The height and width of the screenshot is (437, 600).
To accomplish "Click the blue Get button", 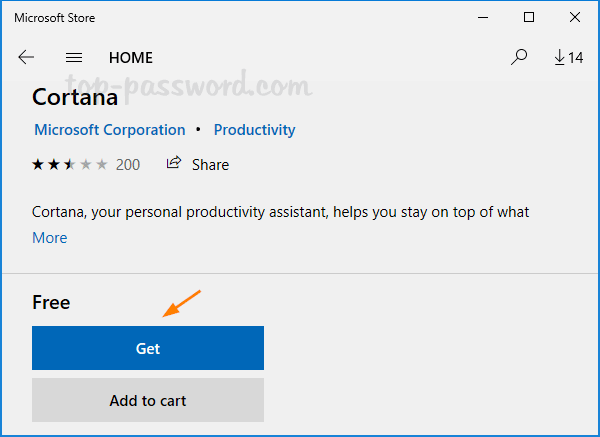I will (x=148, y=348).
